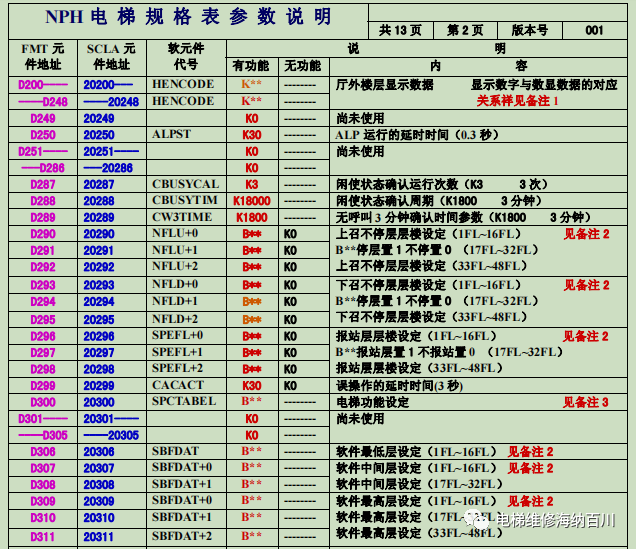This screenshot has width=636, height=549.
Task: Click the 'SPCTABEL' component code
Action: point(184,401)
